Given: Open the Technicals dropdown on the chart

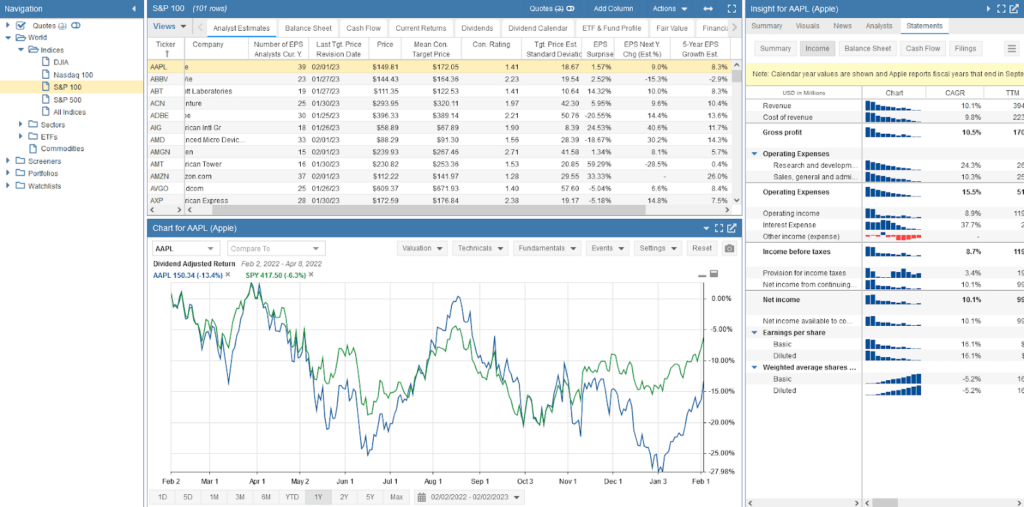Looking at the screenshot, I should click(x=479, y=248).
